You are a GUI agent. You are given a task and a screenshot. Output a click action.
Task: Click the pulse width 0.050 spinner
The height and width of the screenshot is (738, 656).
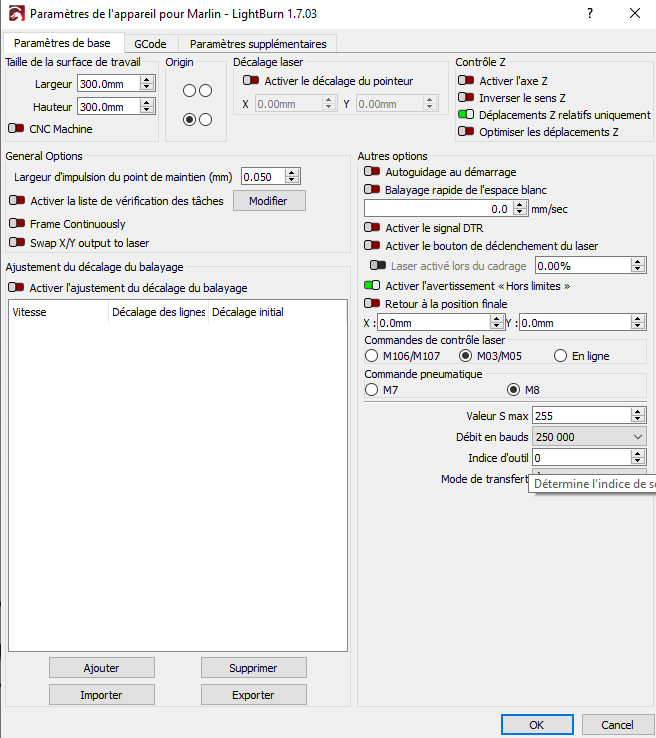pyautogui.click(x=292, y=177)
